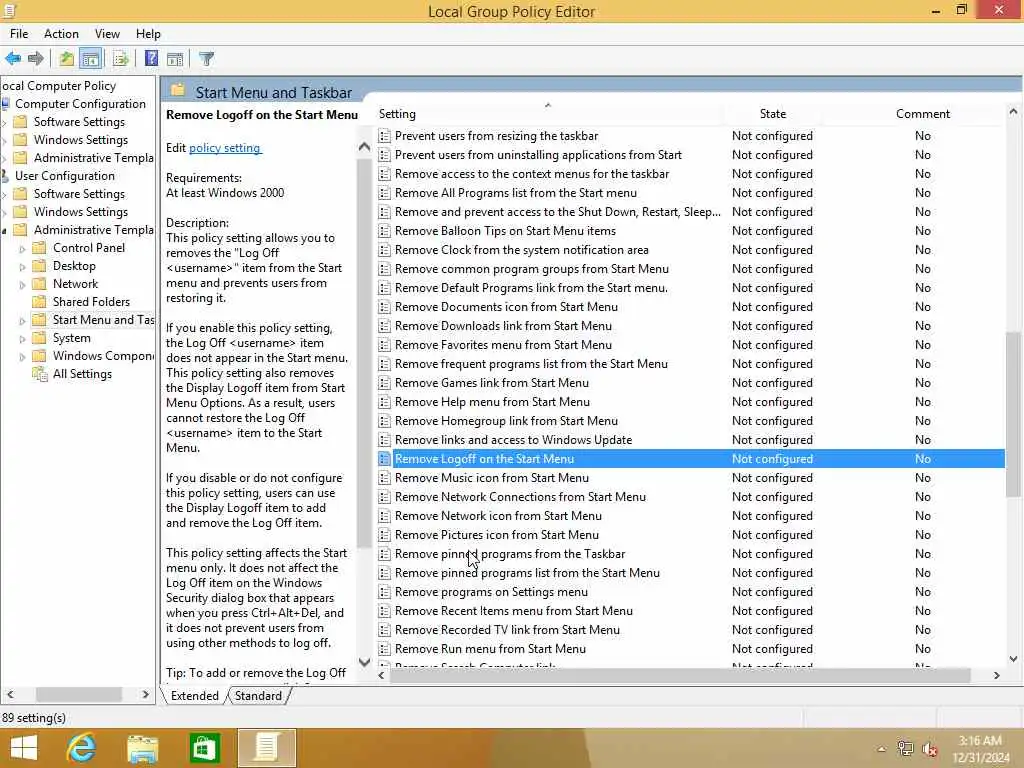
Task: Click the network tray icon
Action: pos(905,749)
